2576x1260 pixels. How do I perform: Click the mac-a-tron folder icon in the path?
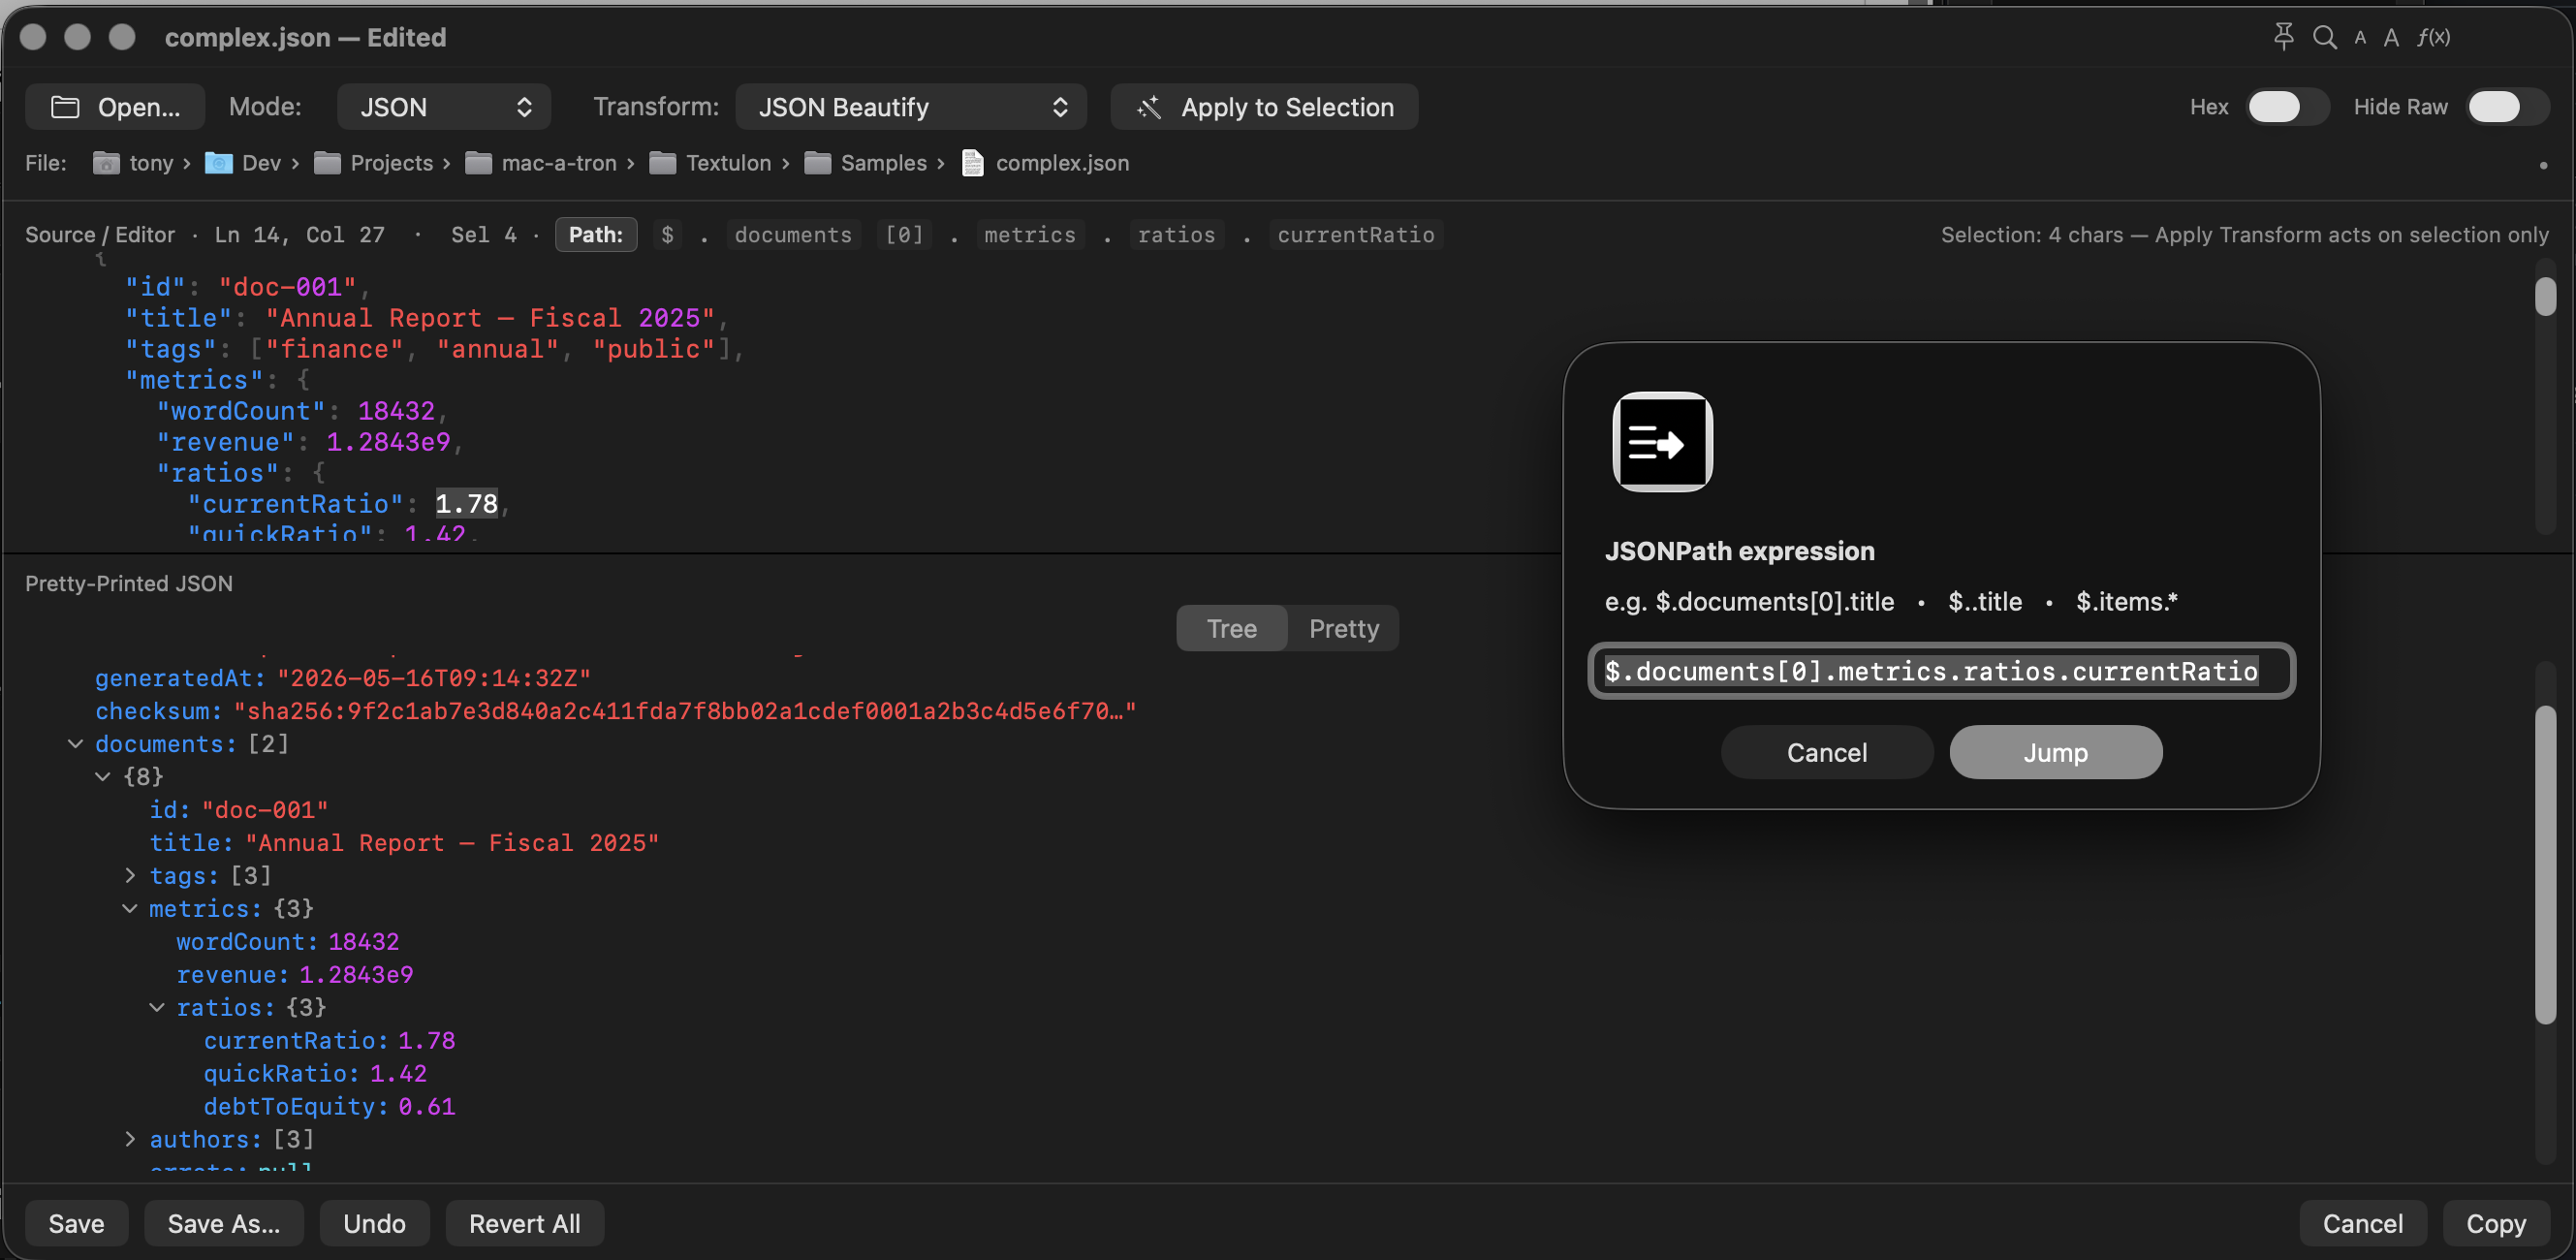point(478,162)
